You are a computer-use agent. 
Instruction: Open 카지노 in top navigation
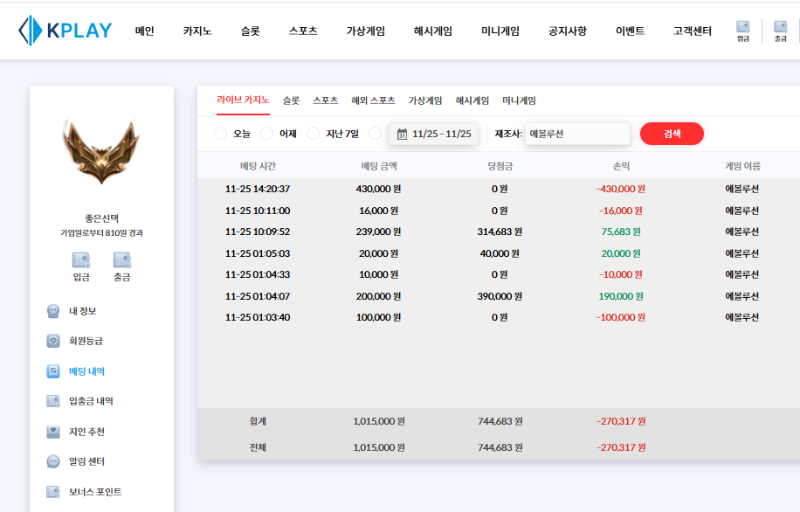coord(197,31)
